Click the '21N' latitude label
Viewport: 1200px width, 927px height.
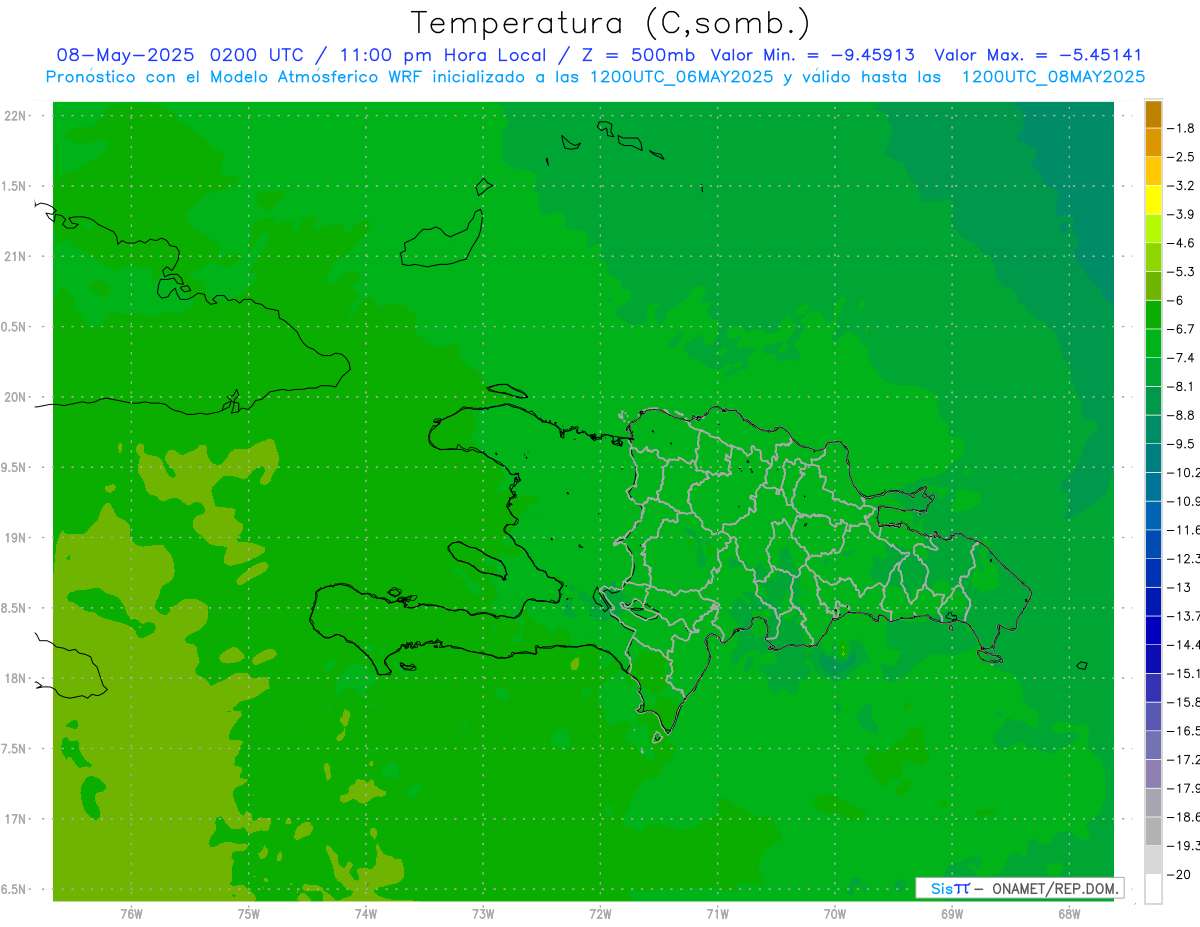(x=17, y=257)
